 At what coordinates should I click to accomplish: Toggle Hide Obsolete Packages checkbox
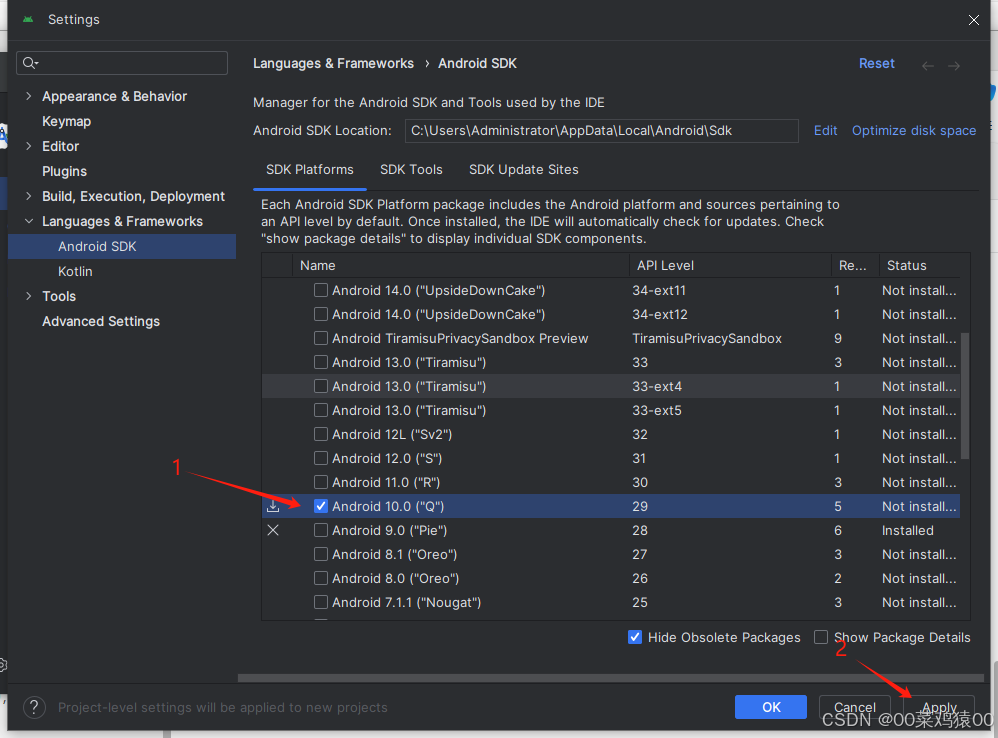coord(635,637)
